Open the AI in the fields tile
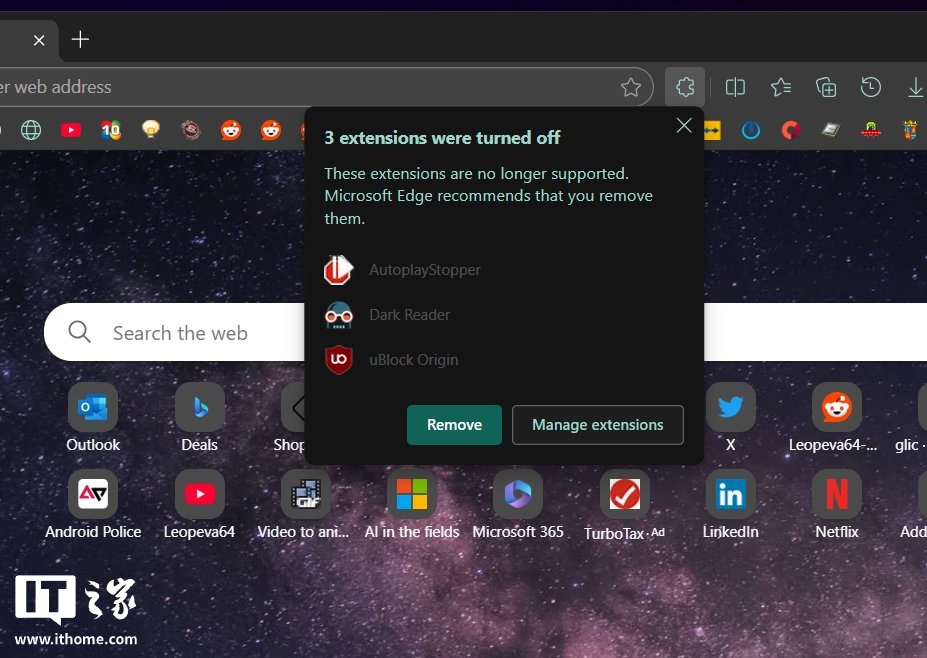Viewport: 927px width, 658px height. [411, 505]
